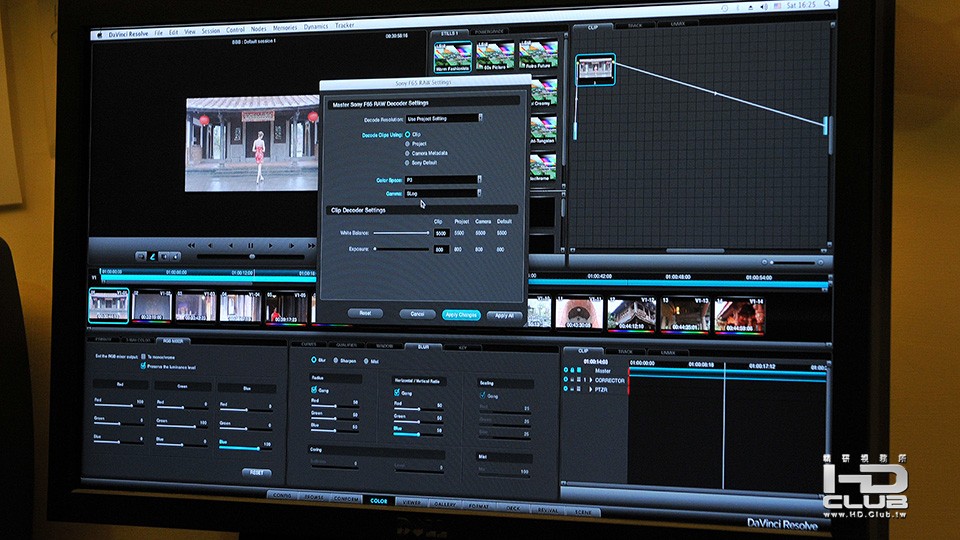Select Clip radio for Decode Clips Using
The height and width of the screenshot is (540, 960).
click(x=408, y=134)
